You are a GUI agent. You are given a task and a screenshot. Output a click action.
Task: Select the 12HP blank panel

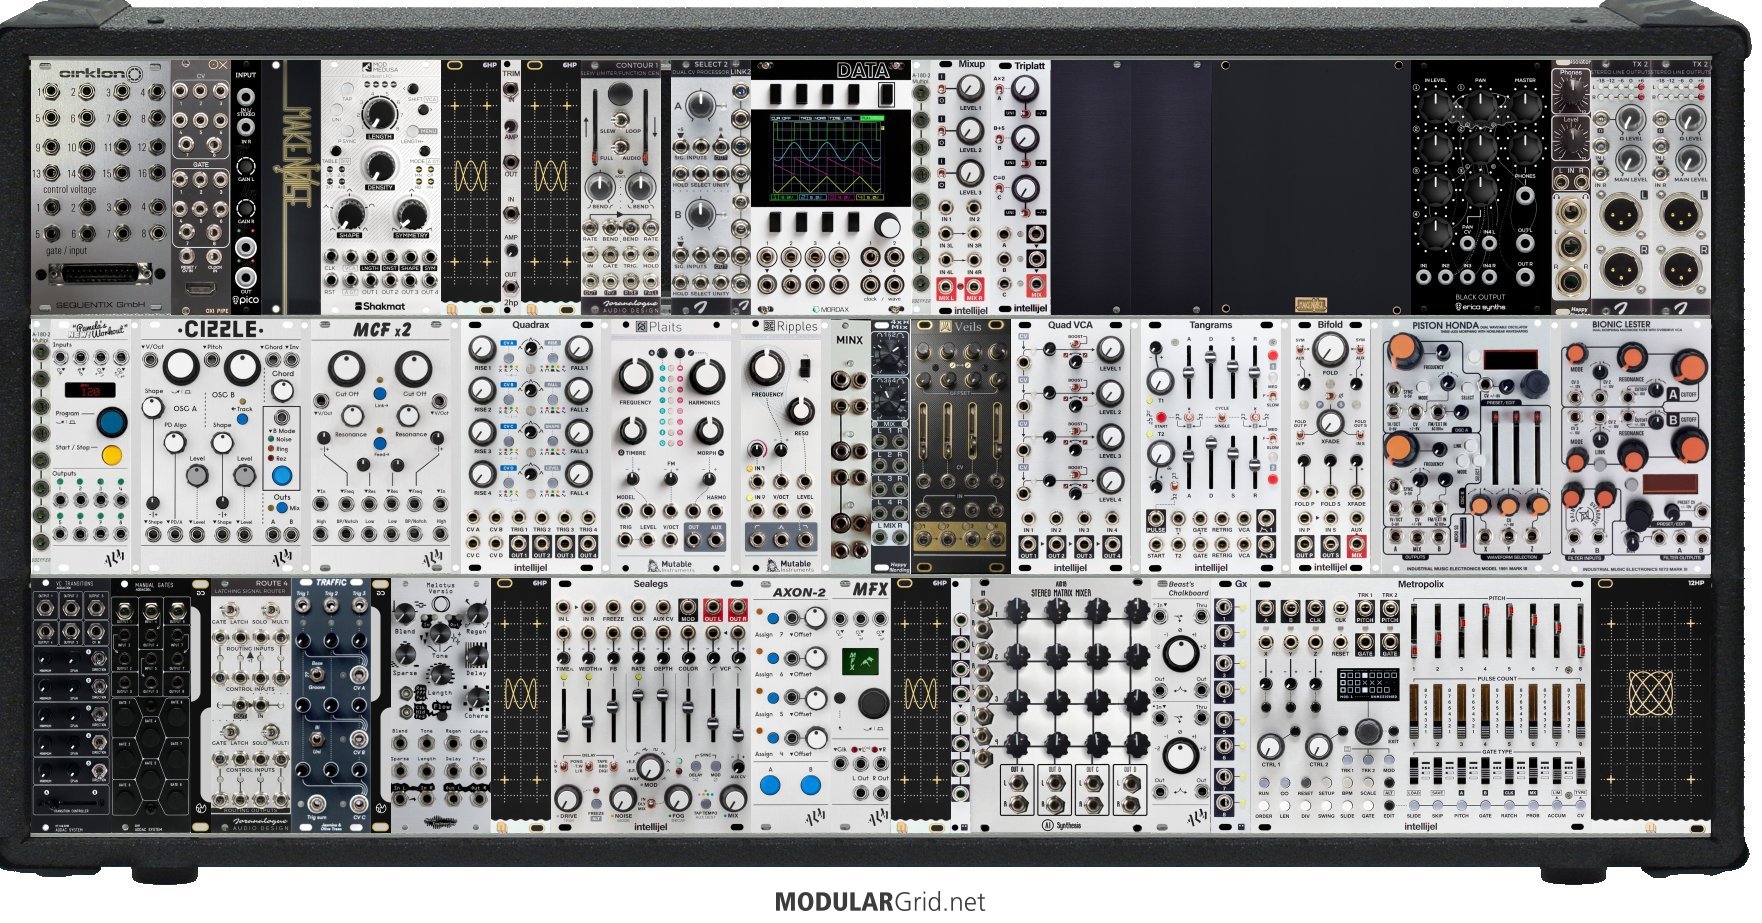click(1650, 705)
